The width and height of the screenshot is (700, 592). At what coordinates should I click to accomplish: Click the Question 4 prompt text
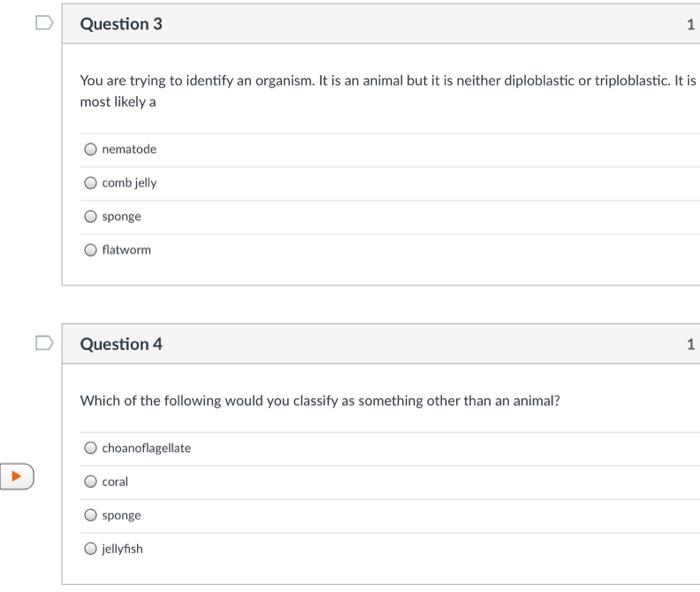[320, 401]
